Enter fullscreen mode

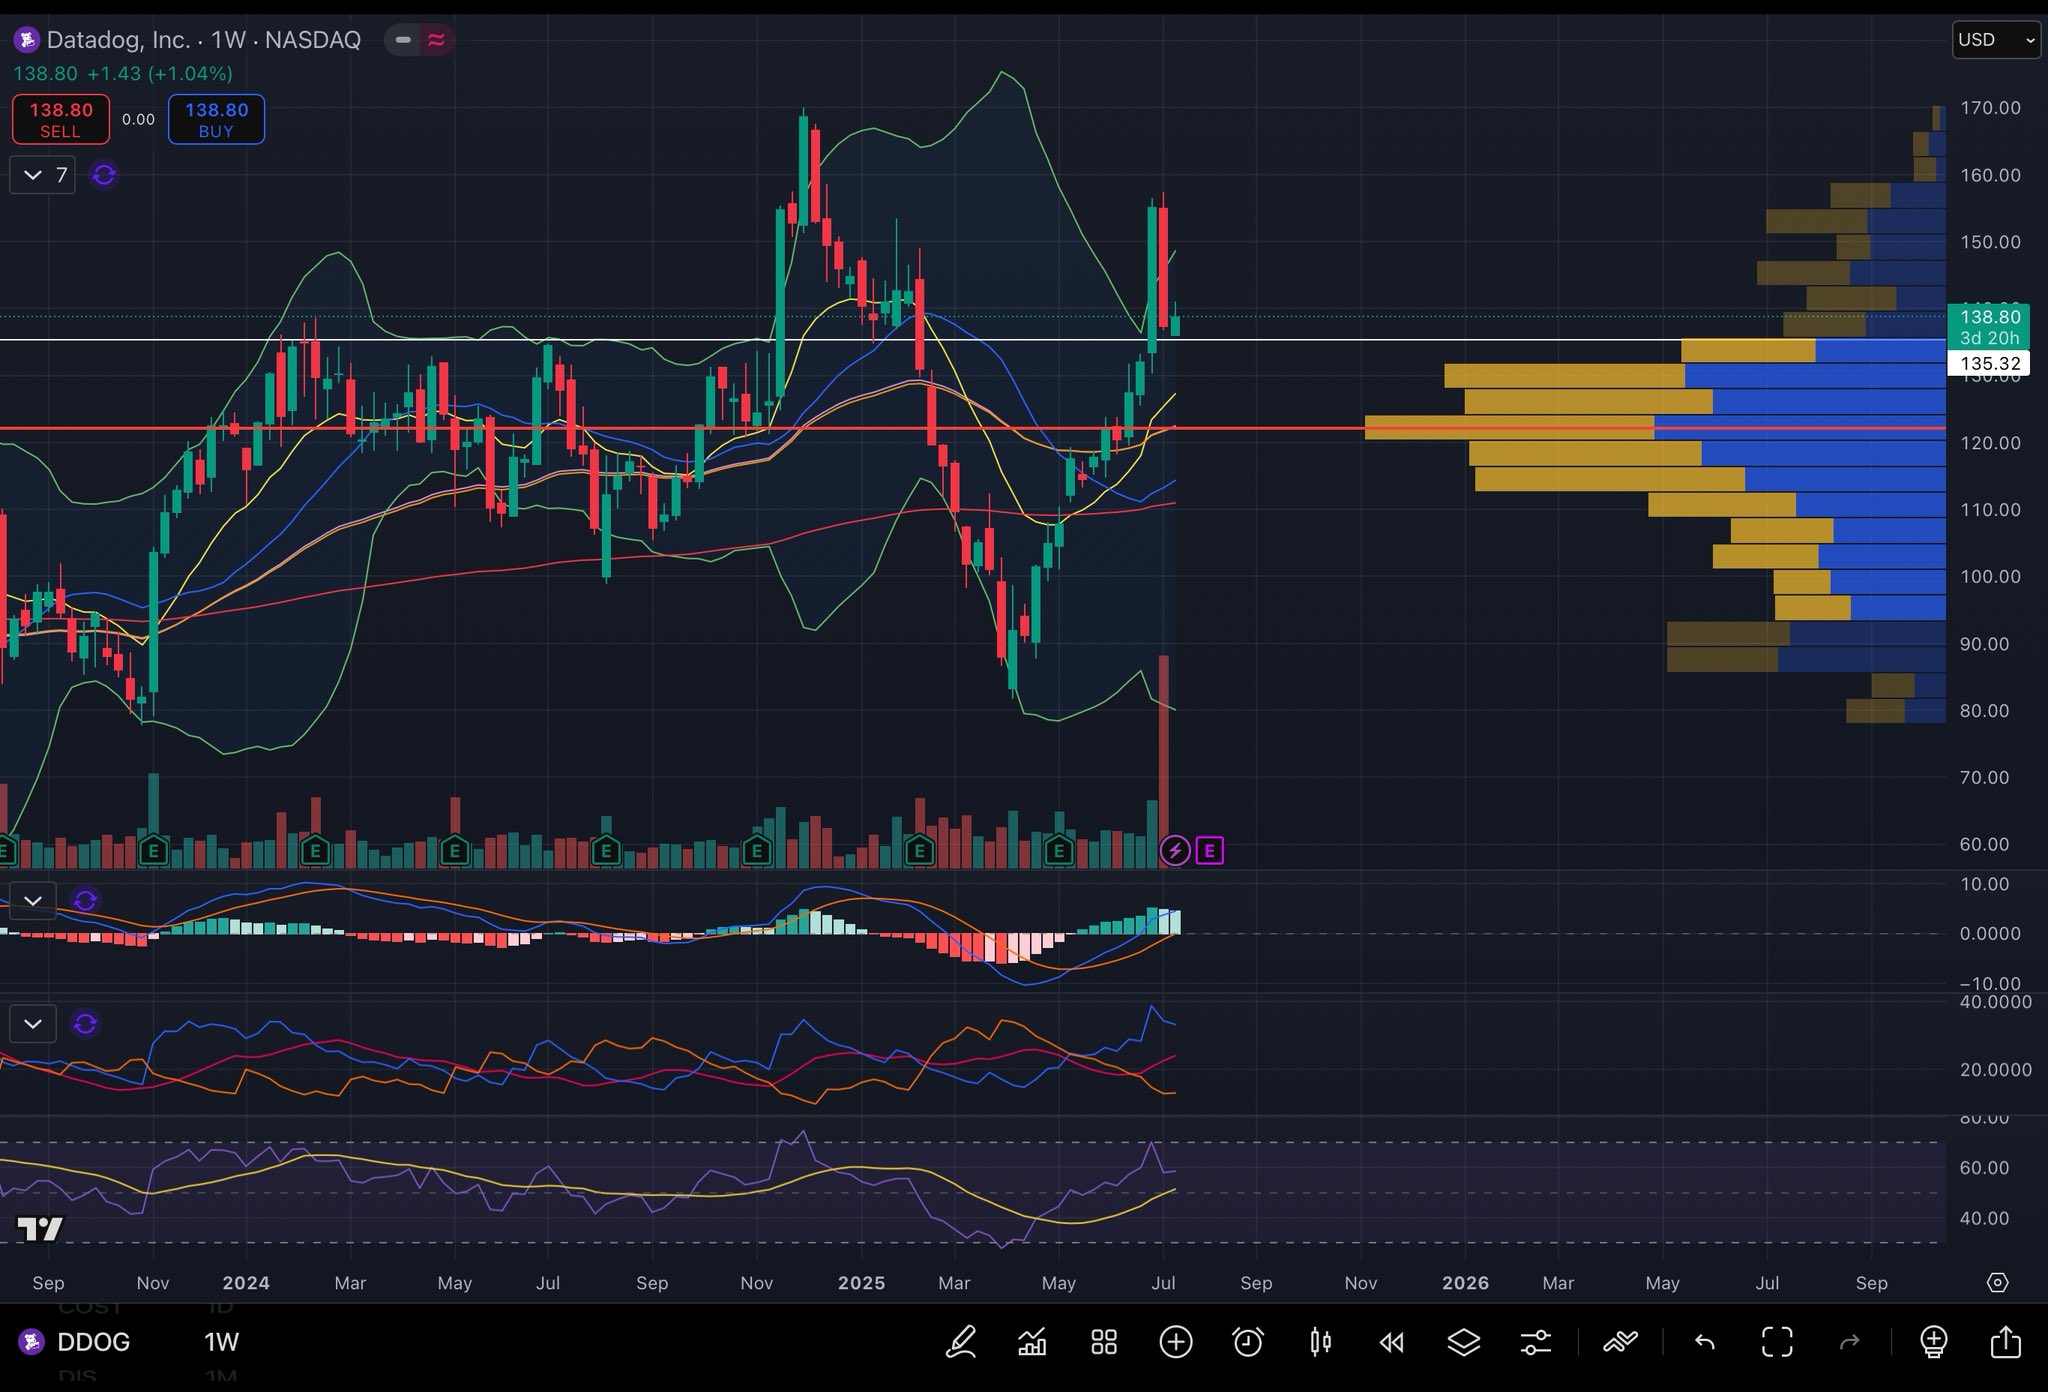pyautogui.click(x=1777, y=1342)
